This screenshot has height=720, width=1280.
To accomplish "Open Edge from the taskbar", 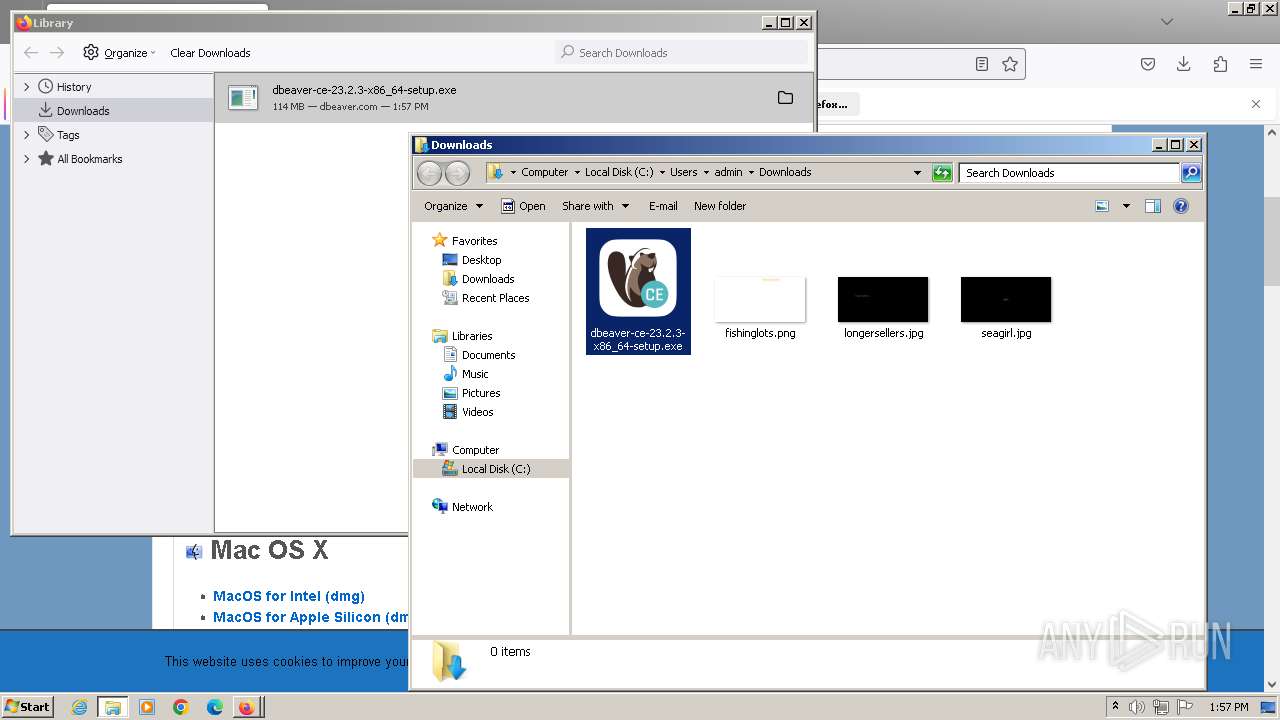I will (x=215, y=707).
